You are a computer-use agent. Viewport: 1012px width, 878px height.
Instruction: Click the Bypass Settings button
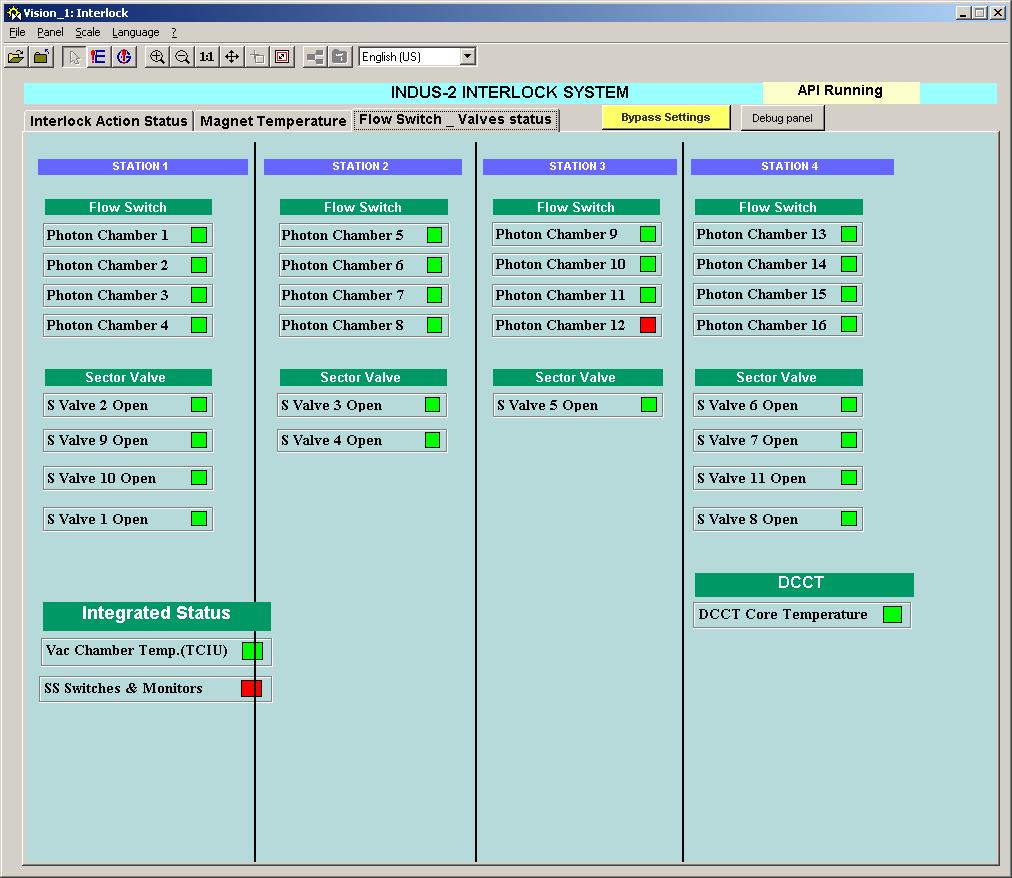point(665,117)
